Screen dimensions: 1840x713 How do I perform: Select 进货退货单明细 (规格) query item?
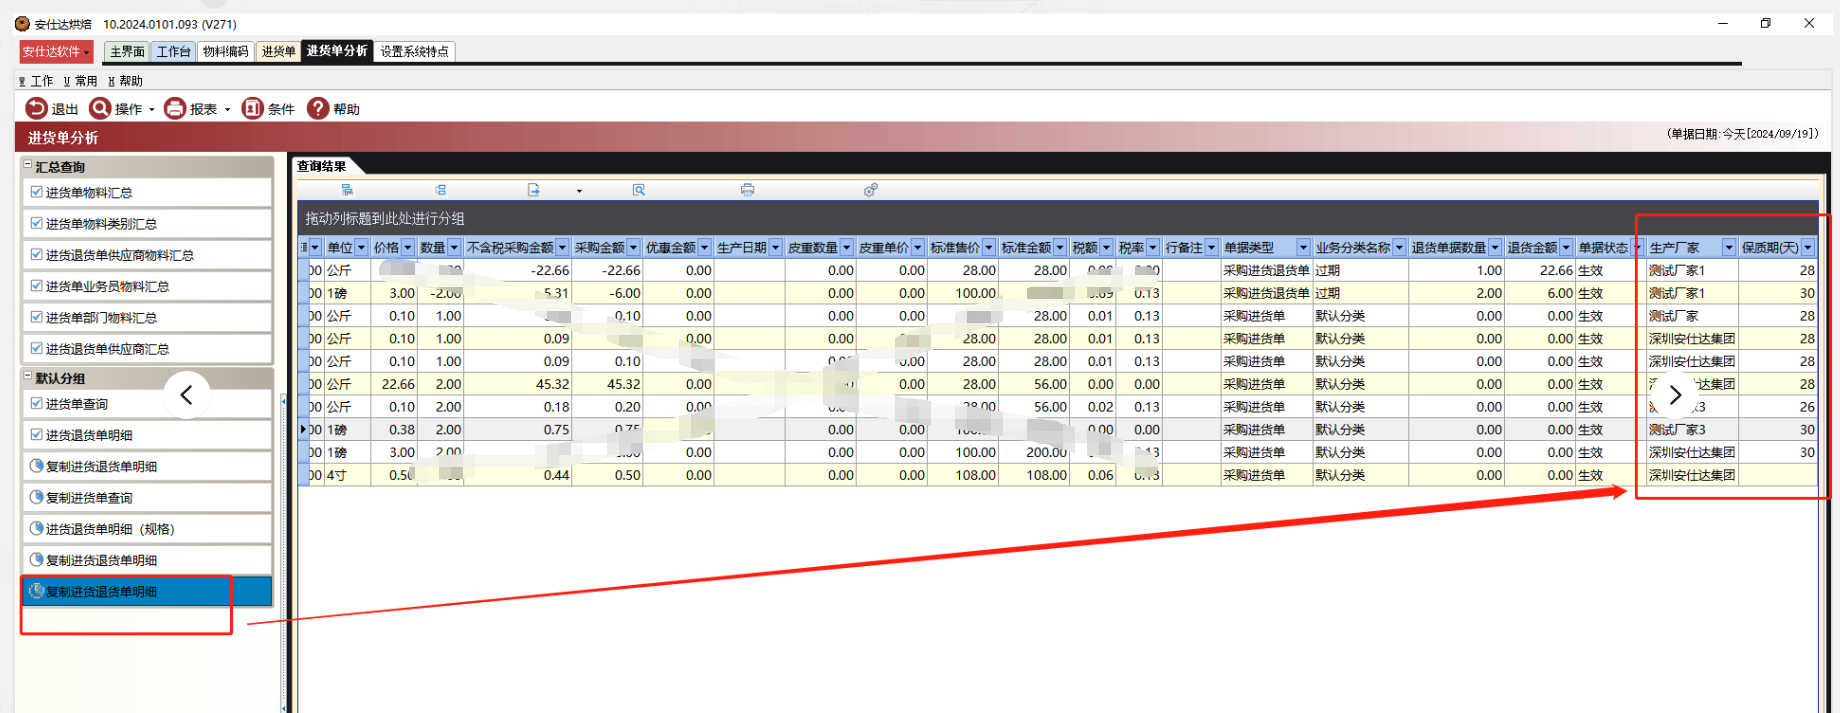point(110,529)
